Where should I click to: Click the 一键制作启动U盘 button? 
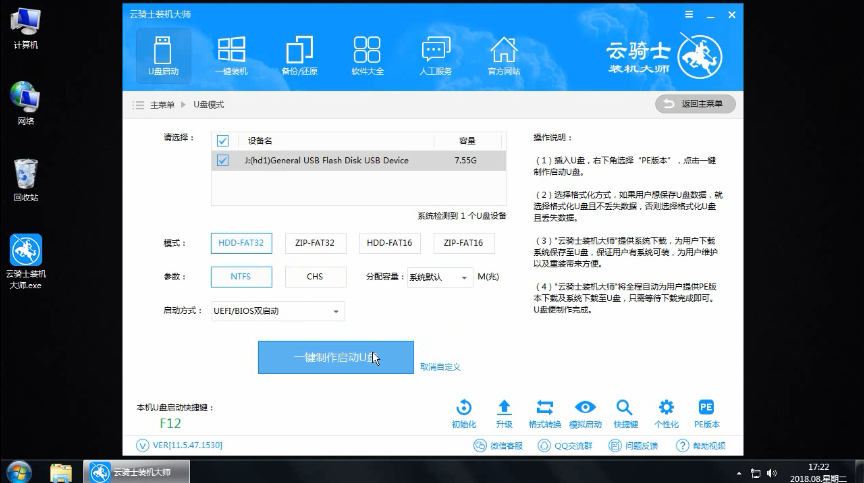click(336, 357)
